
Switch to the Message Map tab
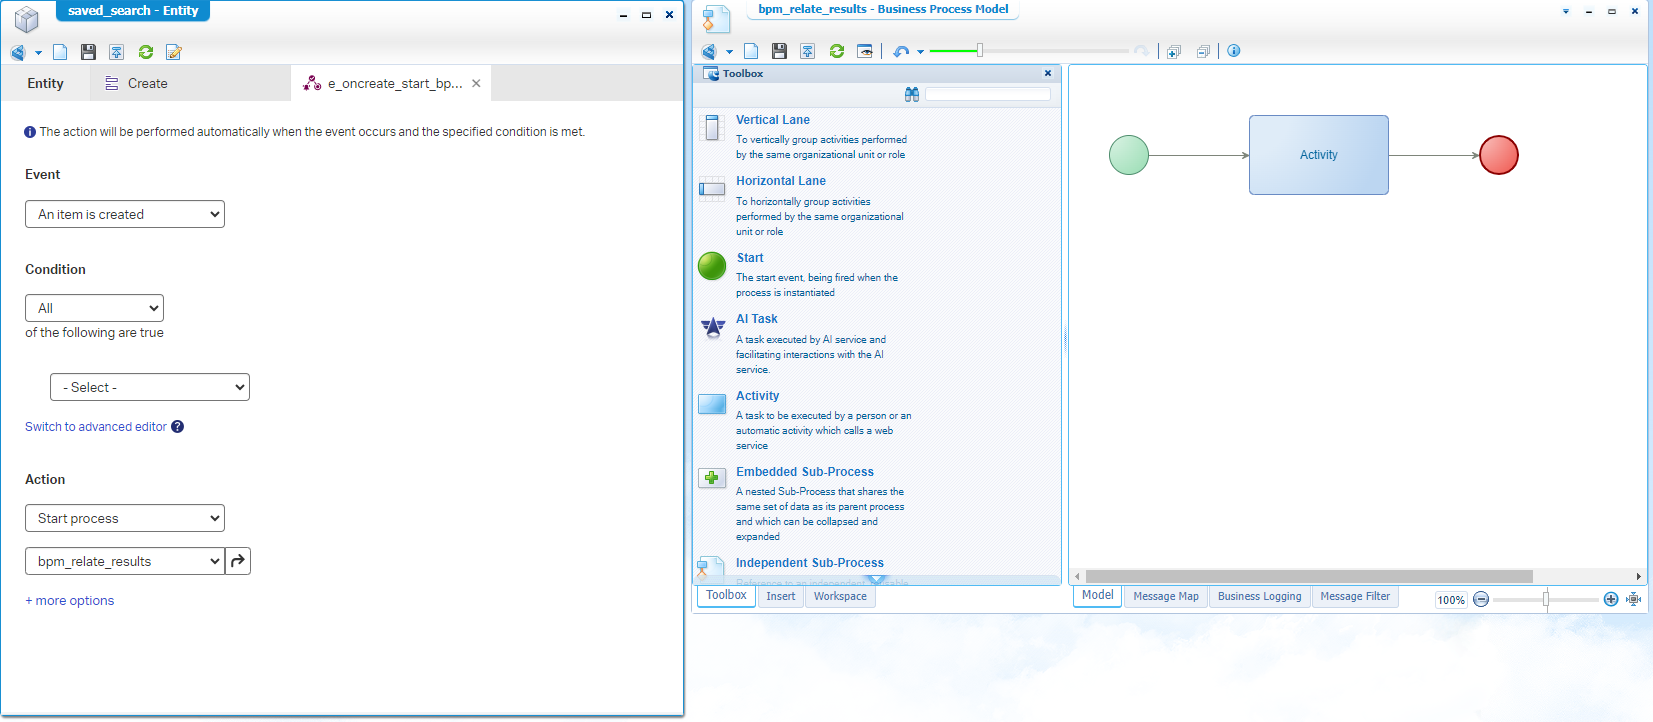click(x=1165, y=596)
